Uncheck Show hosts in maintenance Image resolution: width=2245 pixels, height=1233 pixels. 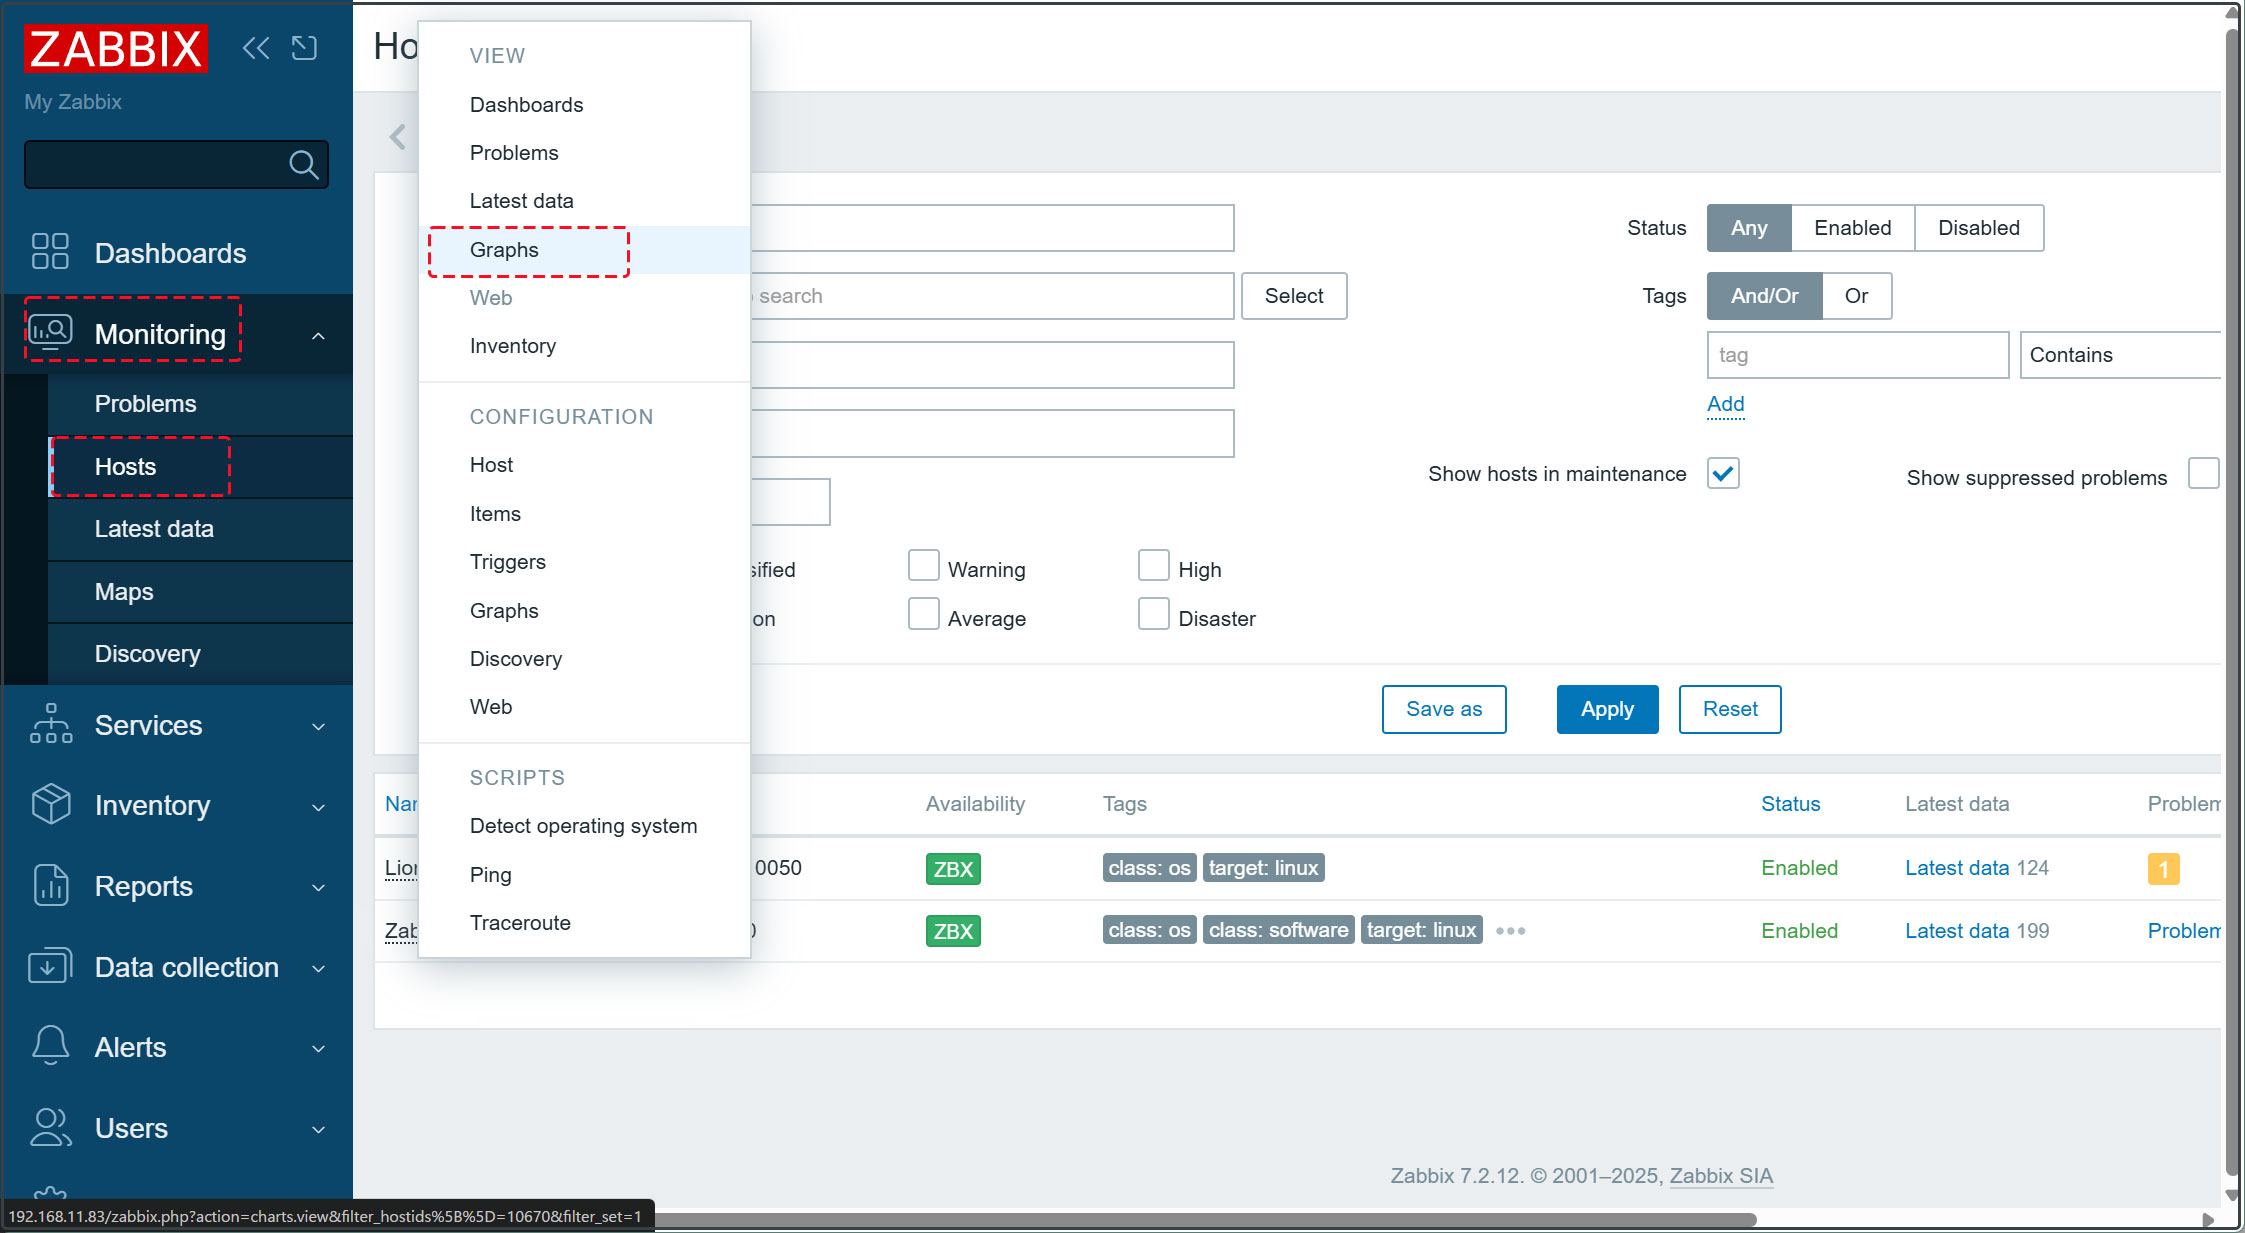pos(1723,473)
